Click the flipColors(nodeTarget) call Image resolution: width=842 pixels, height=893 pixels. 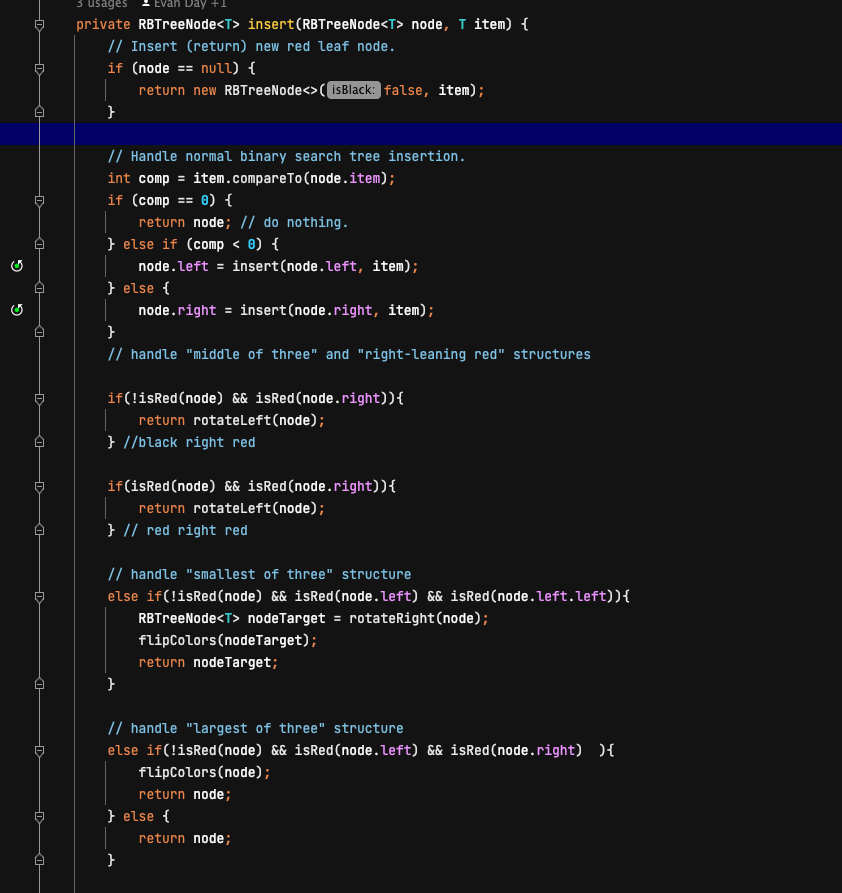(x=176, y=641)
